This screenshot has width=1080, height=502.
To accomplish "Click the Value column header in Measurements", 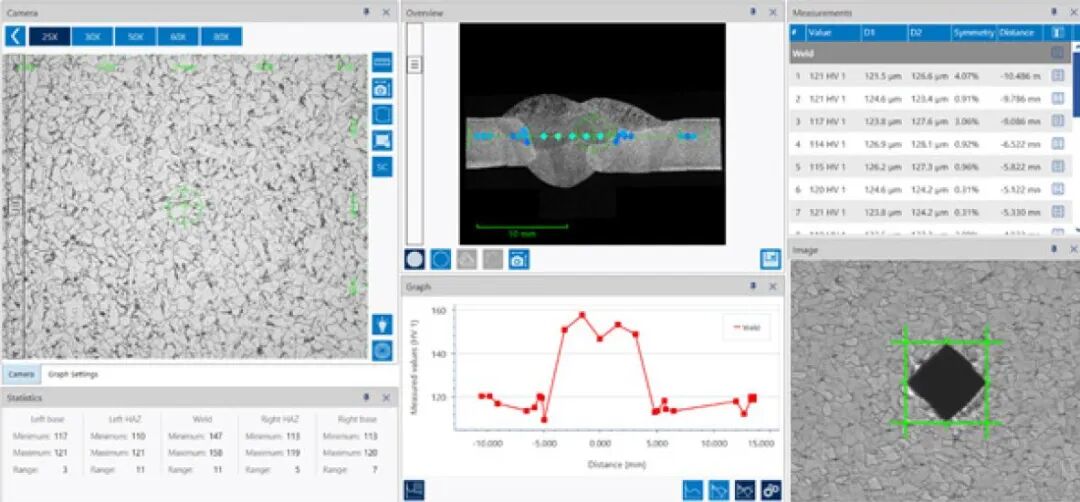I will (x=833, y=32).
